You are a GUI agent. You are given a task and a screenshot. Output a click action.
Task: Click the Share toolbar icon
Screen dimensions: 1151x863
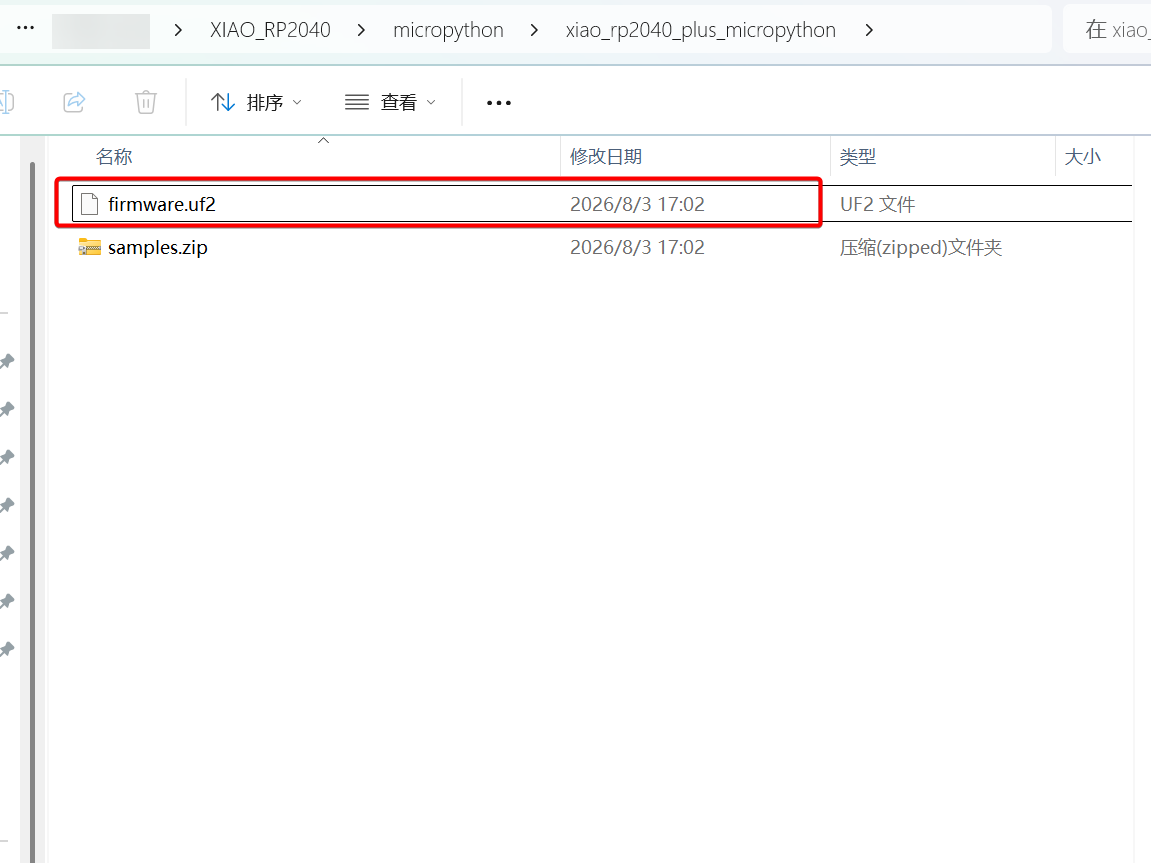coord(74,102)
